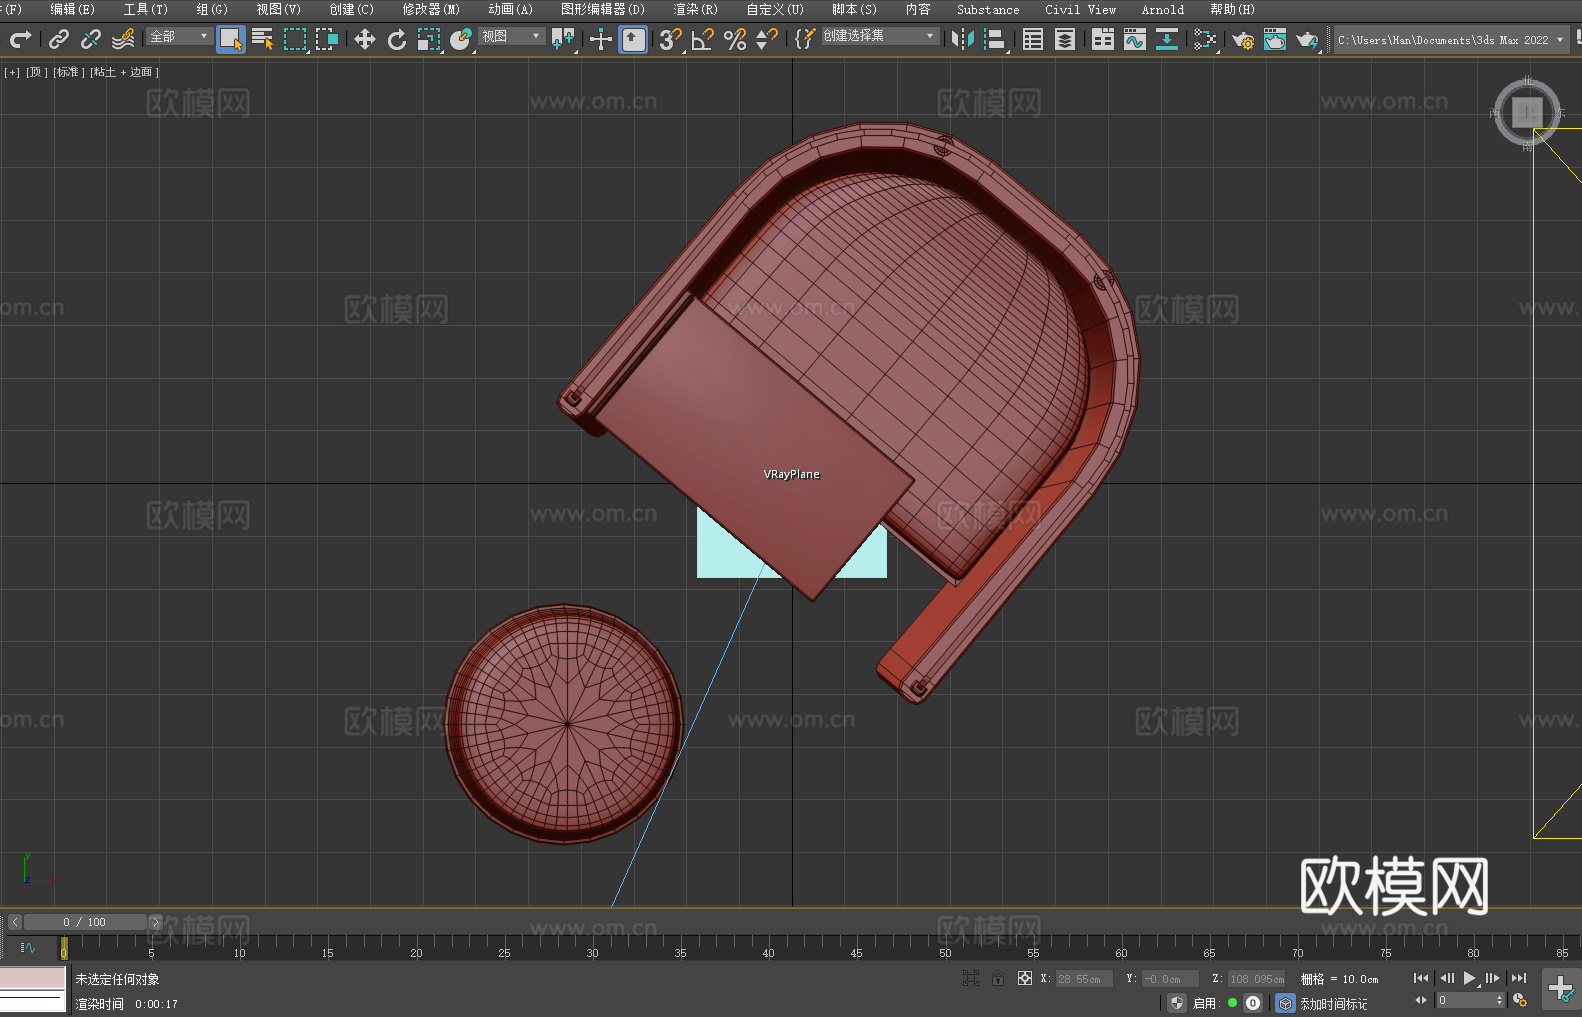The image size is (1582, 1017).
Task: Click viewport [顶] view label
Action: coord(37,72)
